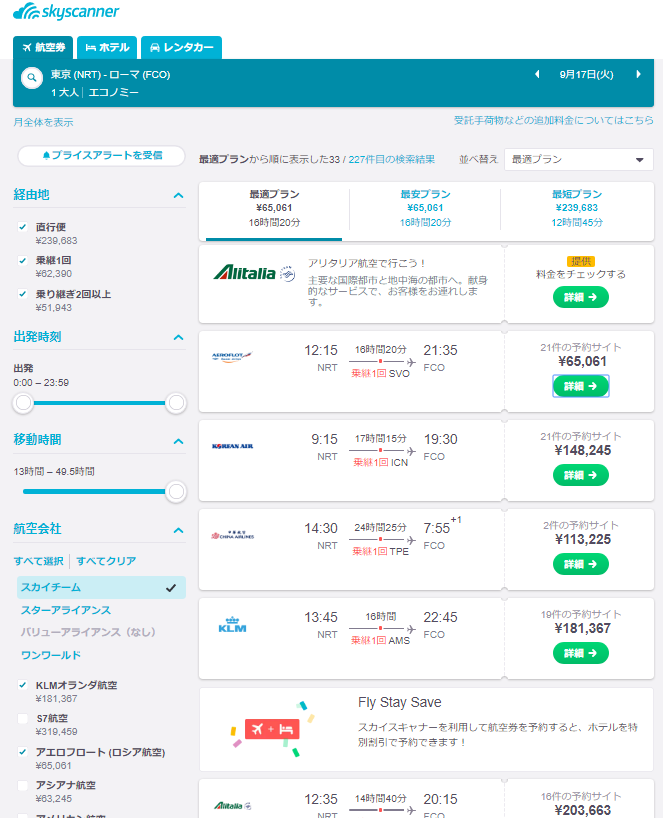Click the KLM logo

tap(232, 624)
